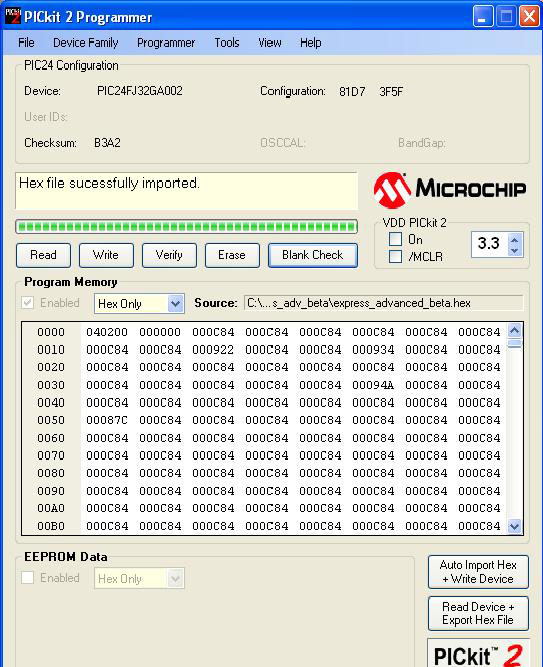This screenshot has height=667, width=543.
Task: Toggle the /MCLR checkbox
Action: click(395, 257)
